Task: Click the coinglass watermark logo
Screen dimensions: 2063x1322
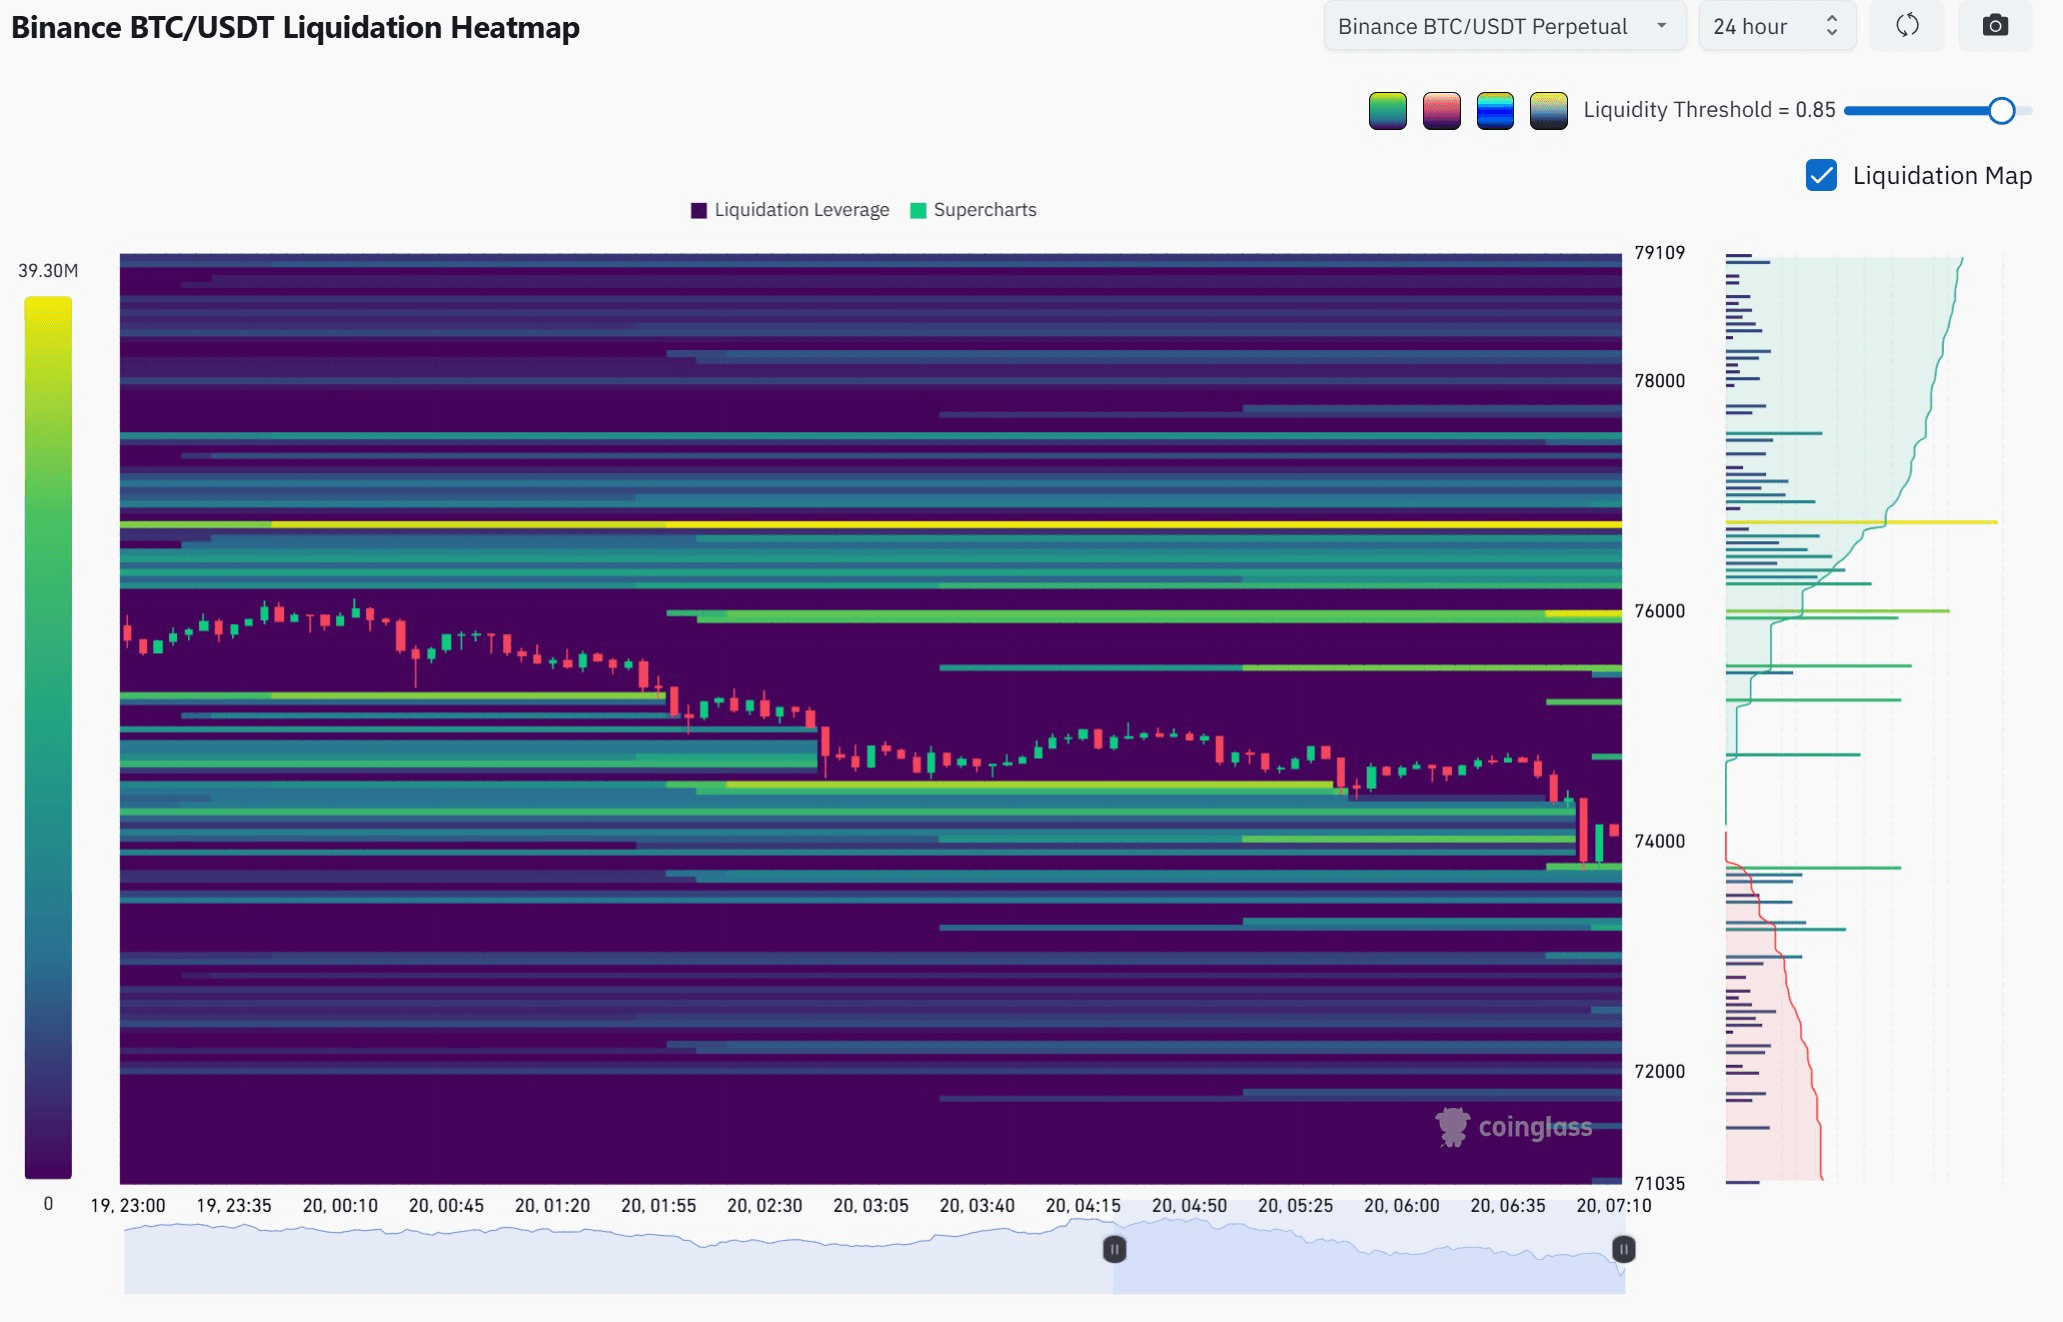Action: tap(1513, 1127)
